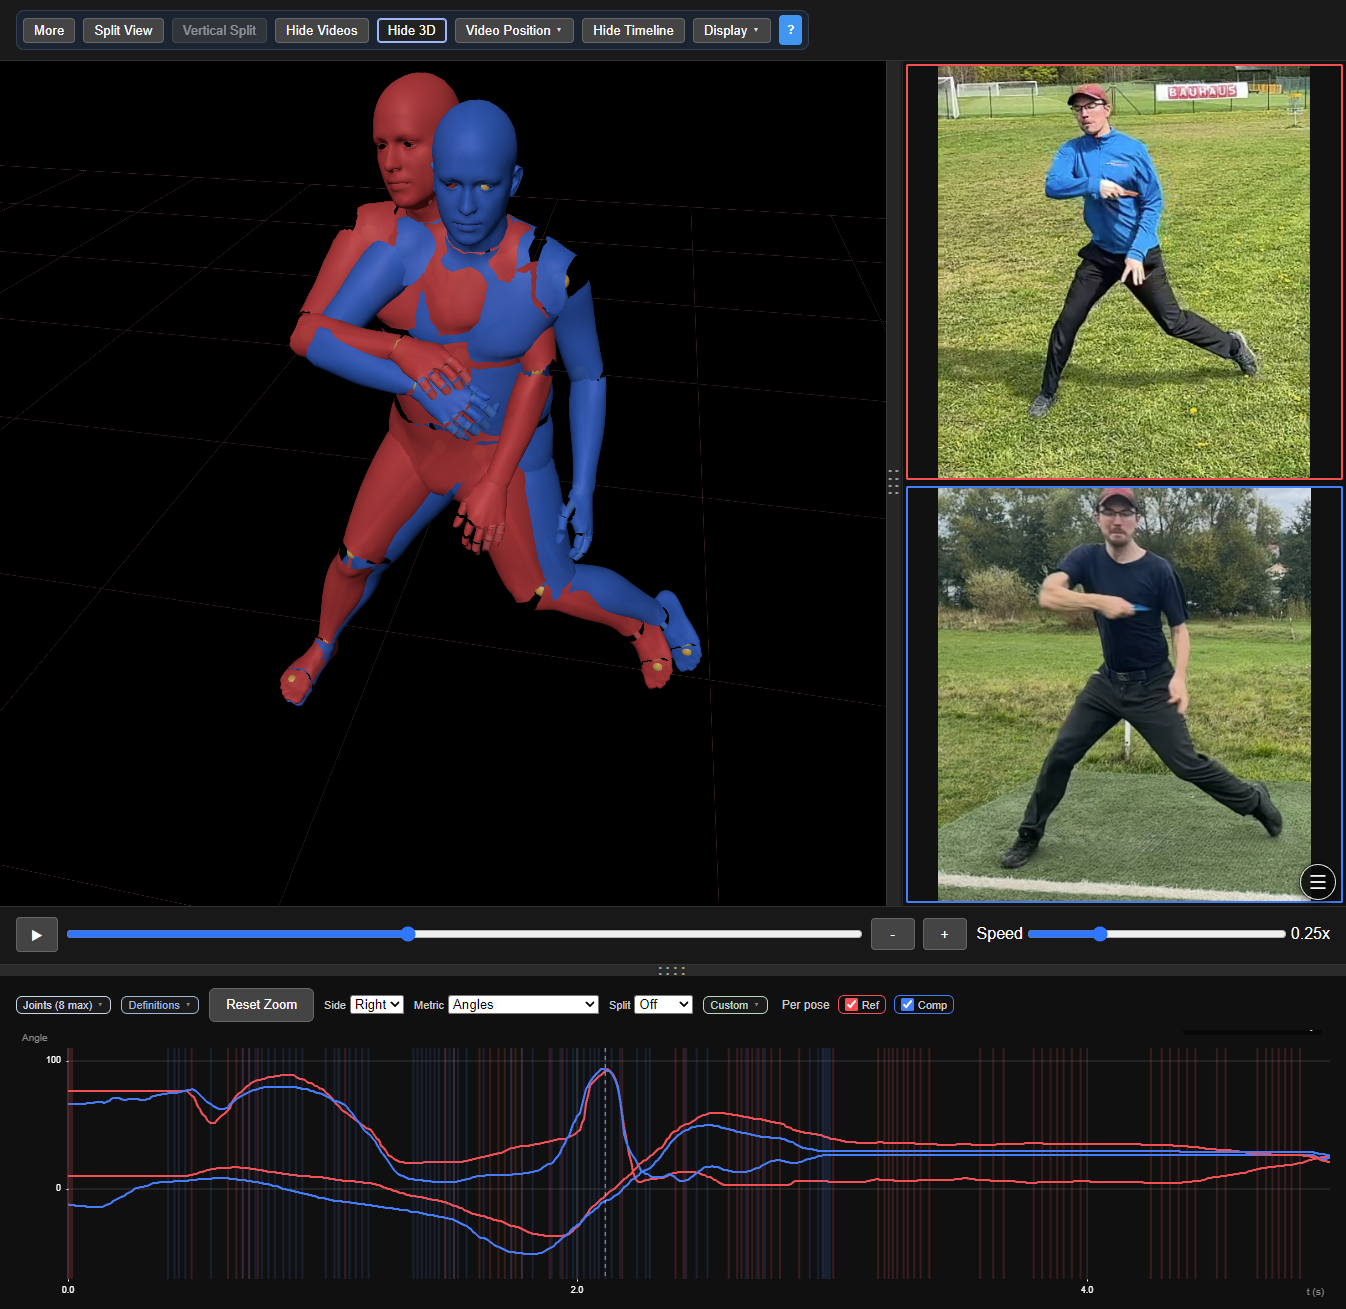Toggle the Hide 3D button
1346x1309 pixels.
click(411, 30)
